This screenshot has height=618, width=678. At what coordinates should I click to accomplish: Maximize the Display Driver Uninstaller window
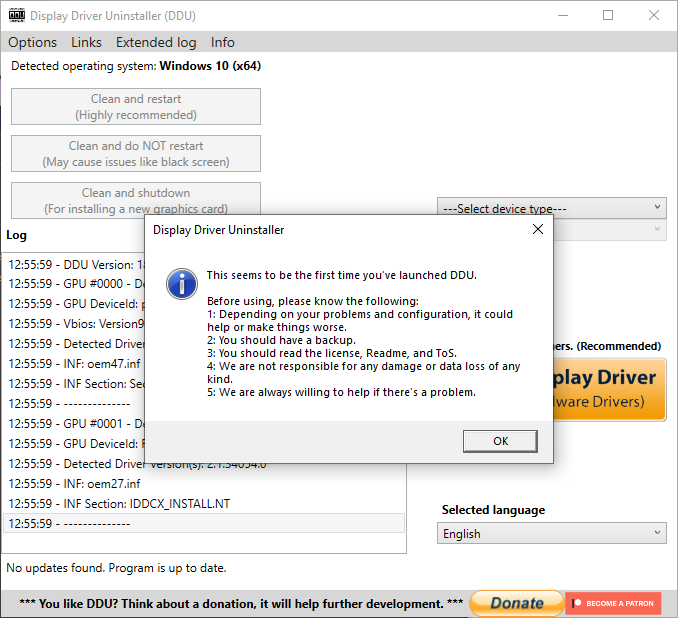[608, 16]
